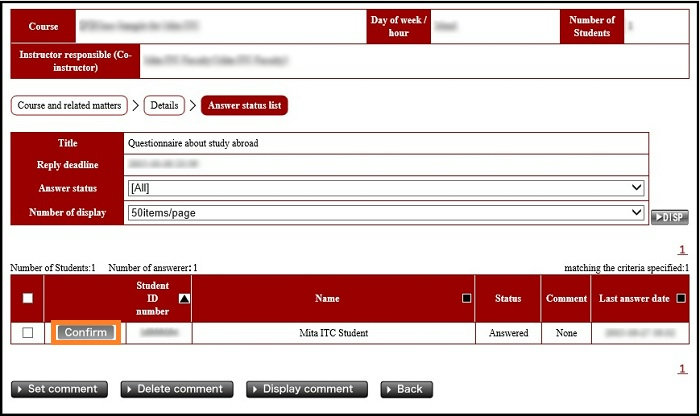Click sort icon beside Last answer date
700x416 pixels.
coord(681,298)
